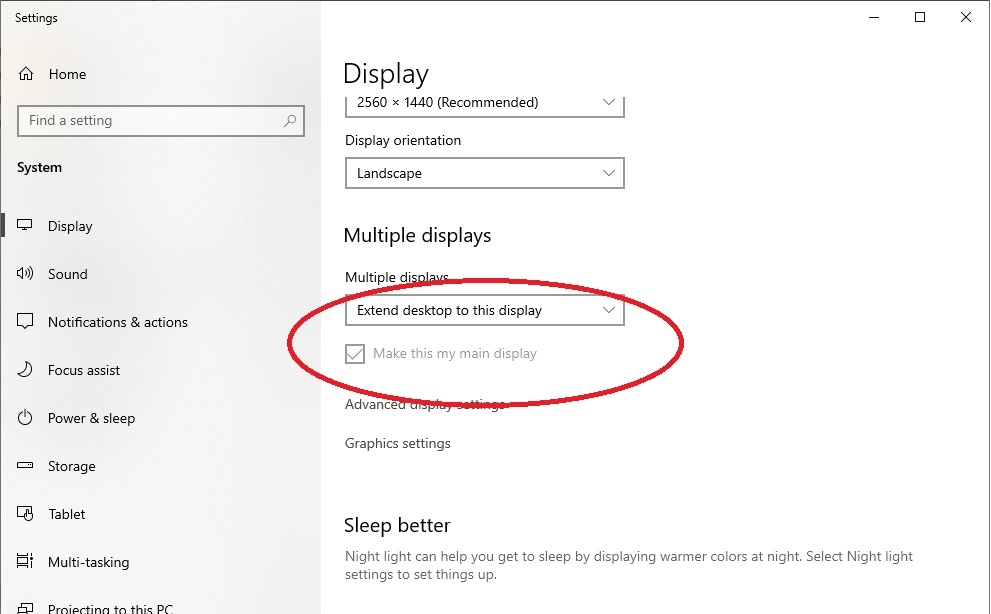Click the Focus assist moon icon
The width and height of the screenshot is (991, 614).
(25, 369)
